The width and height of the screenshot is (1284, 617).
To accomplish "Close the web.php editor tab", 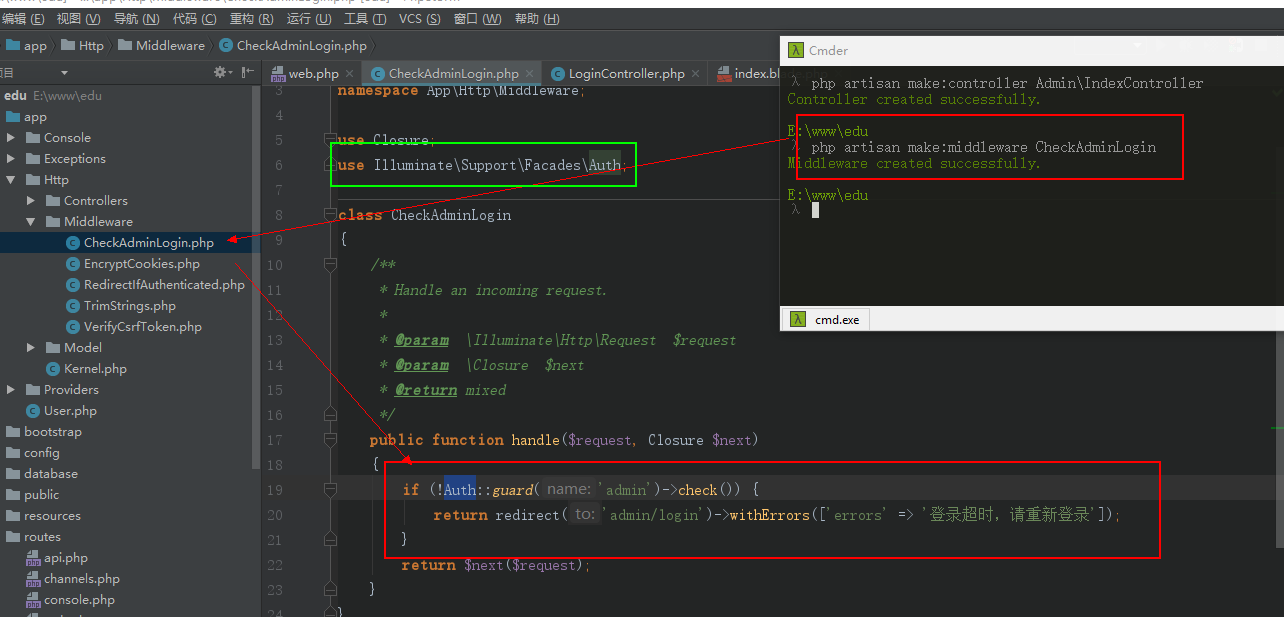I will [x=349, y=74].
